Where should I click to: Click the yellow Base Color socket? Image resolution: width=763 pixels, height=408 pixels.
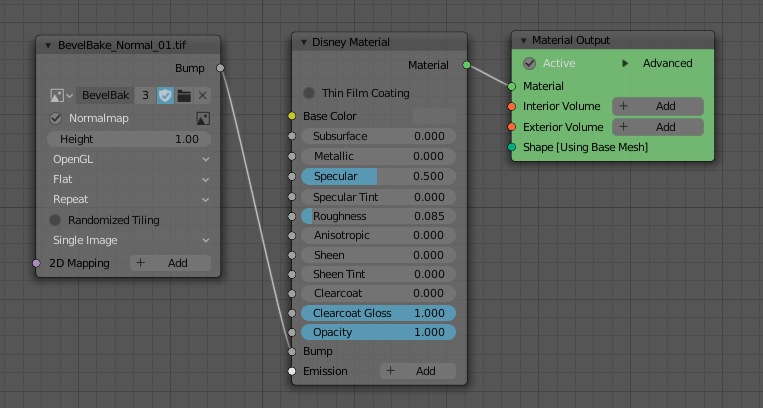(292, 117)
